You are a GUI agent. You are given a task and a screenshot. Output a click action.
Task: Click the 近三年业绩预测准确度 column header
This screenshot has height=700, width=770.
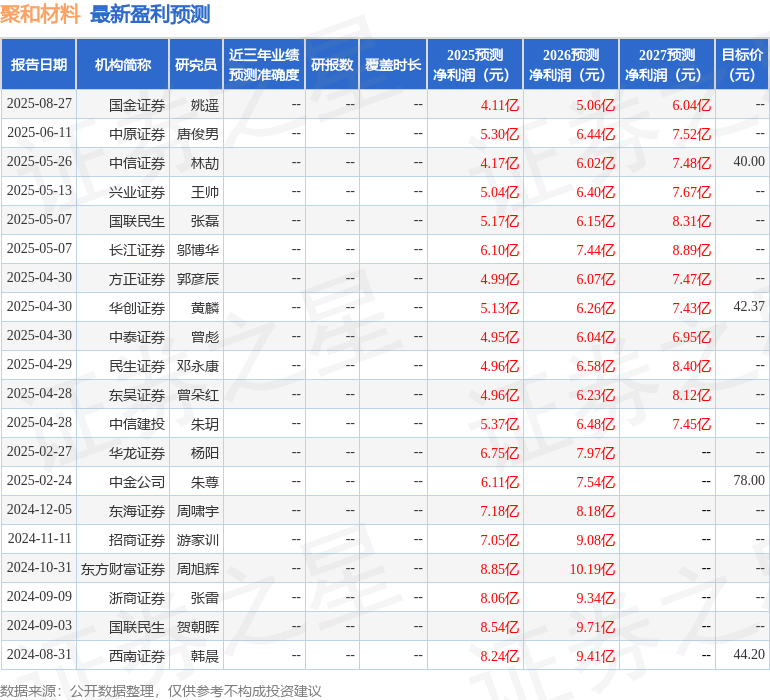(264, 65)
